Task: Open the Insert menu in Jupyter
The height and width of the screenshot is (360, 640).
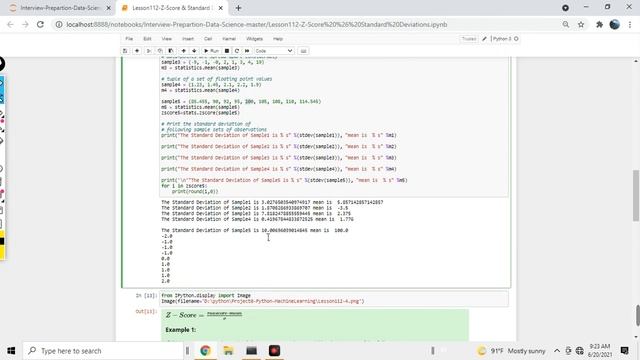Action: (188, 39)
